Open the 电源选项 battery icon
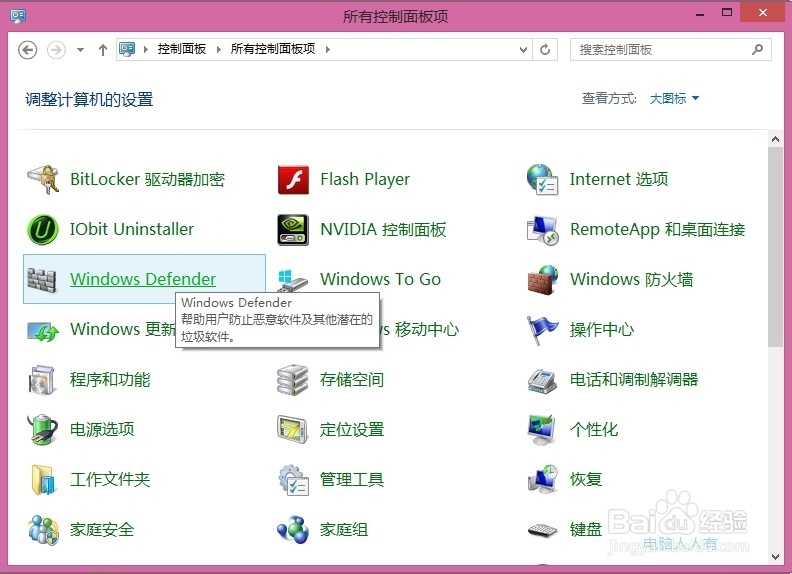 click(42, 429)
